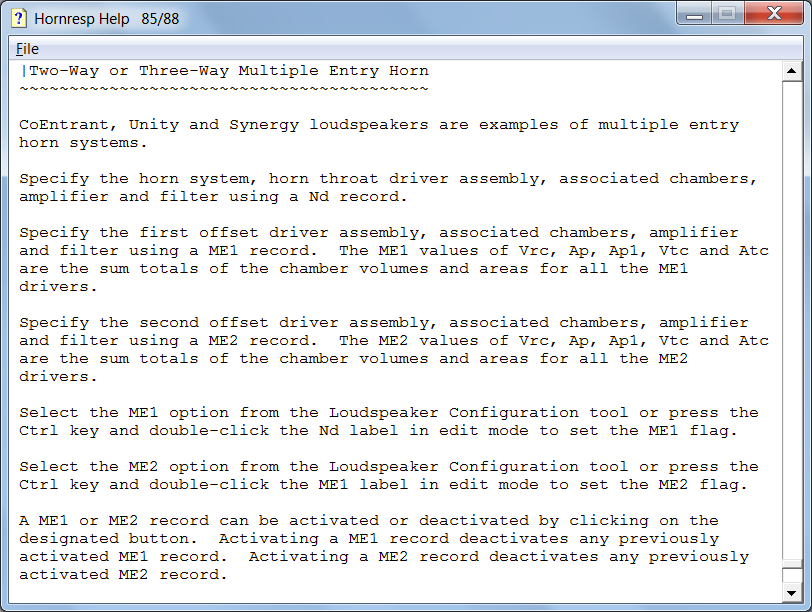The height and width of the screenshot is (612, 812).
Task: Click the text 'CoEntrant, Unity and Synergy loudspeakers'
Action: (224, 125)
